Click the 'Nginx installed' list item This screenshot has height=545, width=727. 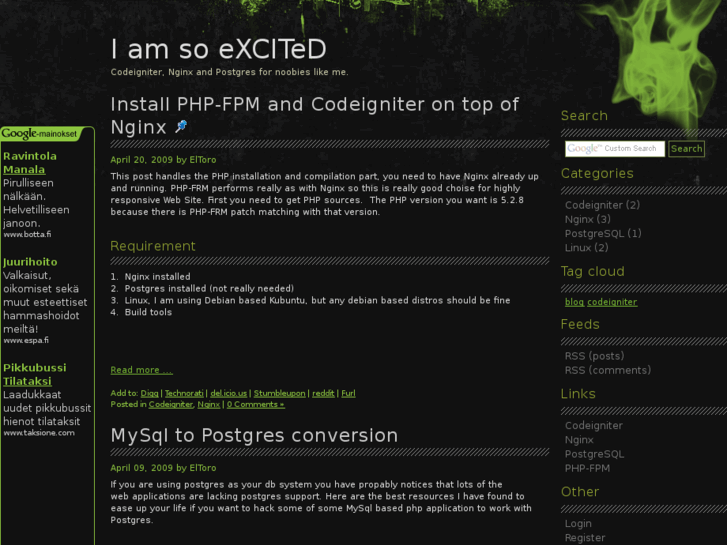pyautogui.click(x=157, y=276)
